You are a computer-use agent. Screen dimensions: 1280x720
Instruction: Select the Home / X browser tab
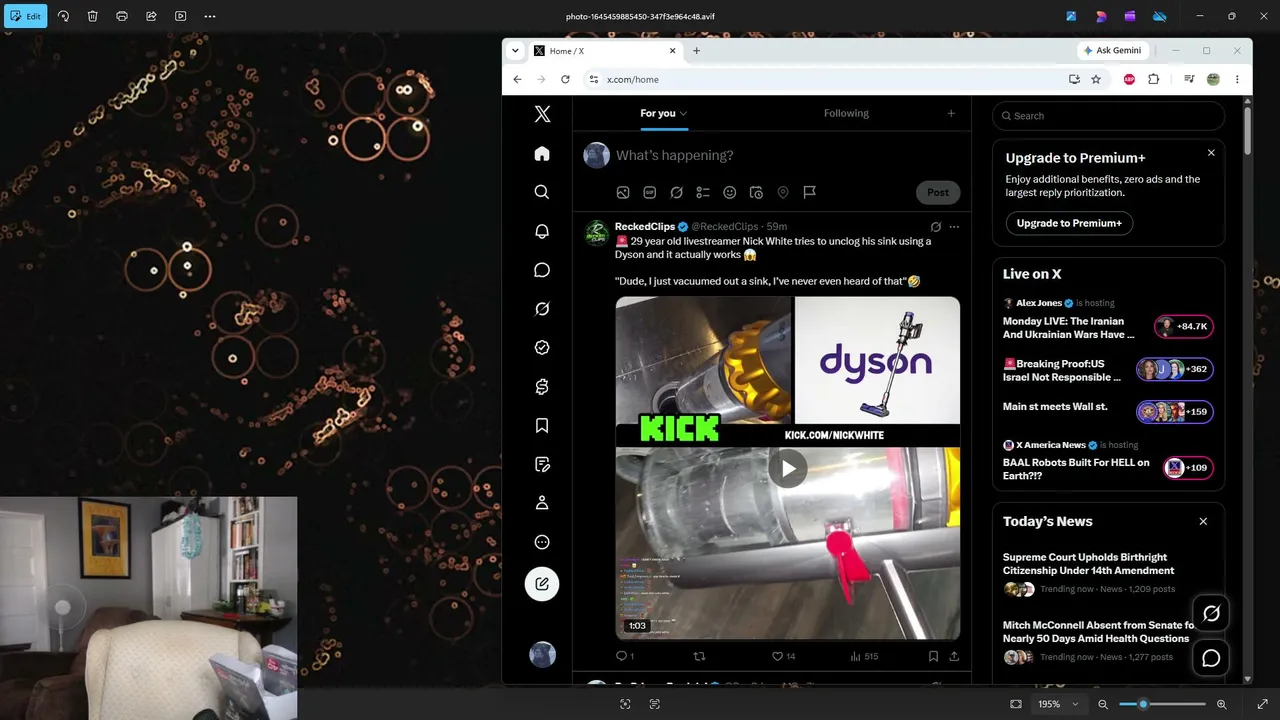[605, 51]
